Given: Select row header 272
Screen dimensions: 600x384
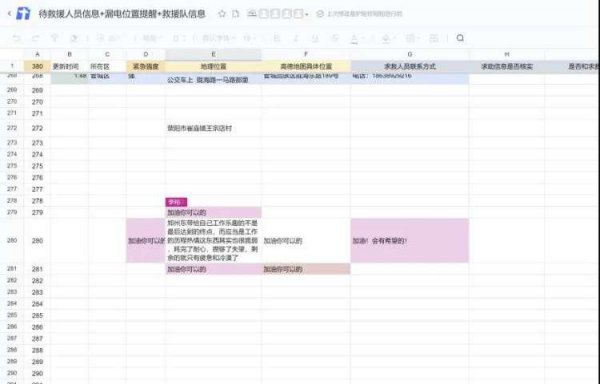Looking at the screenshot, I should 12,128.
